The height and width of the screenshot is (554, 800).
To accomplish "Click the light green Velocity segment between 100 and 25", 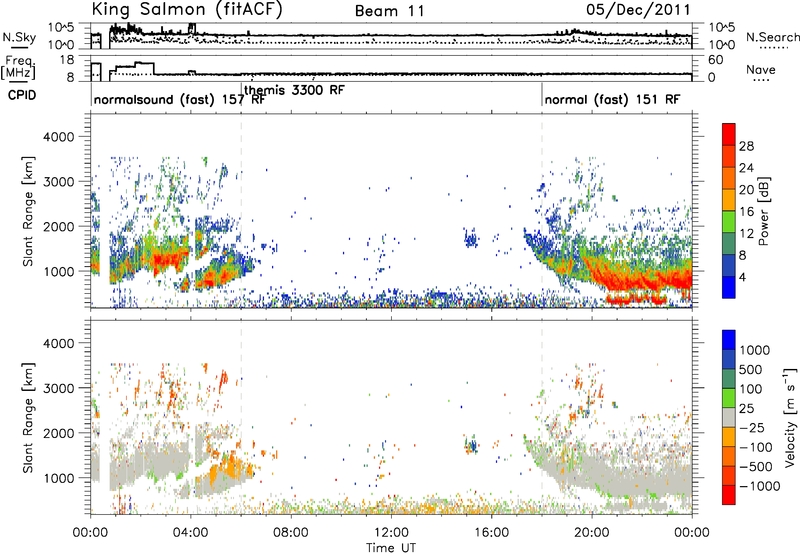I will click(729, 398).
